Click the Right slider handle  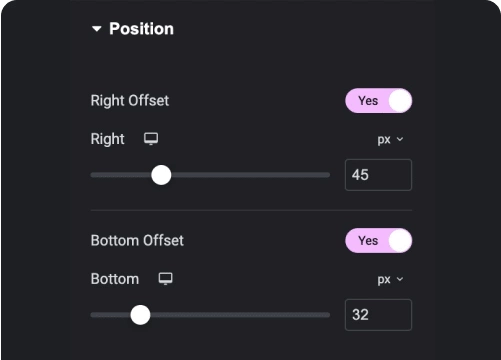[x=161, y=175]
